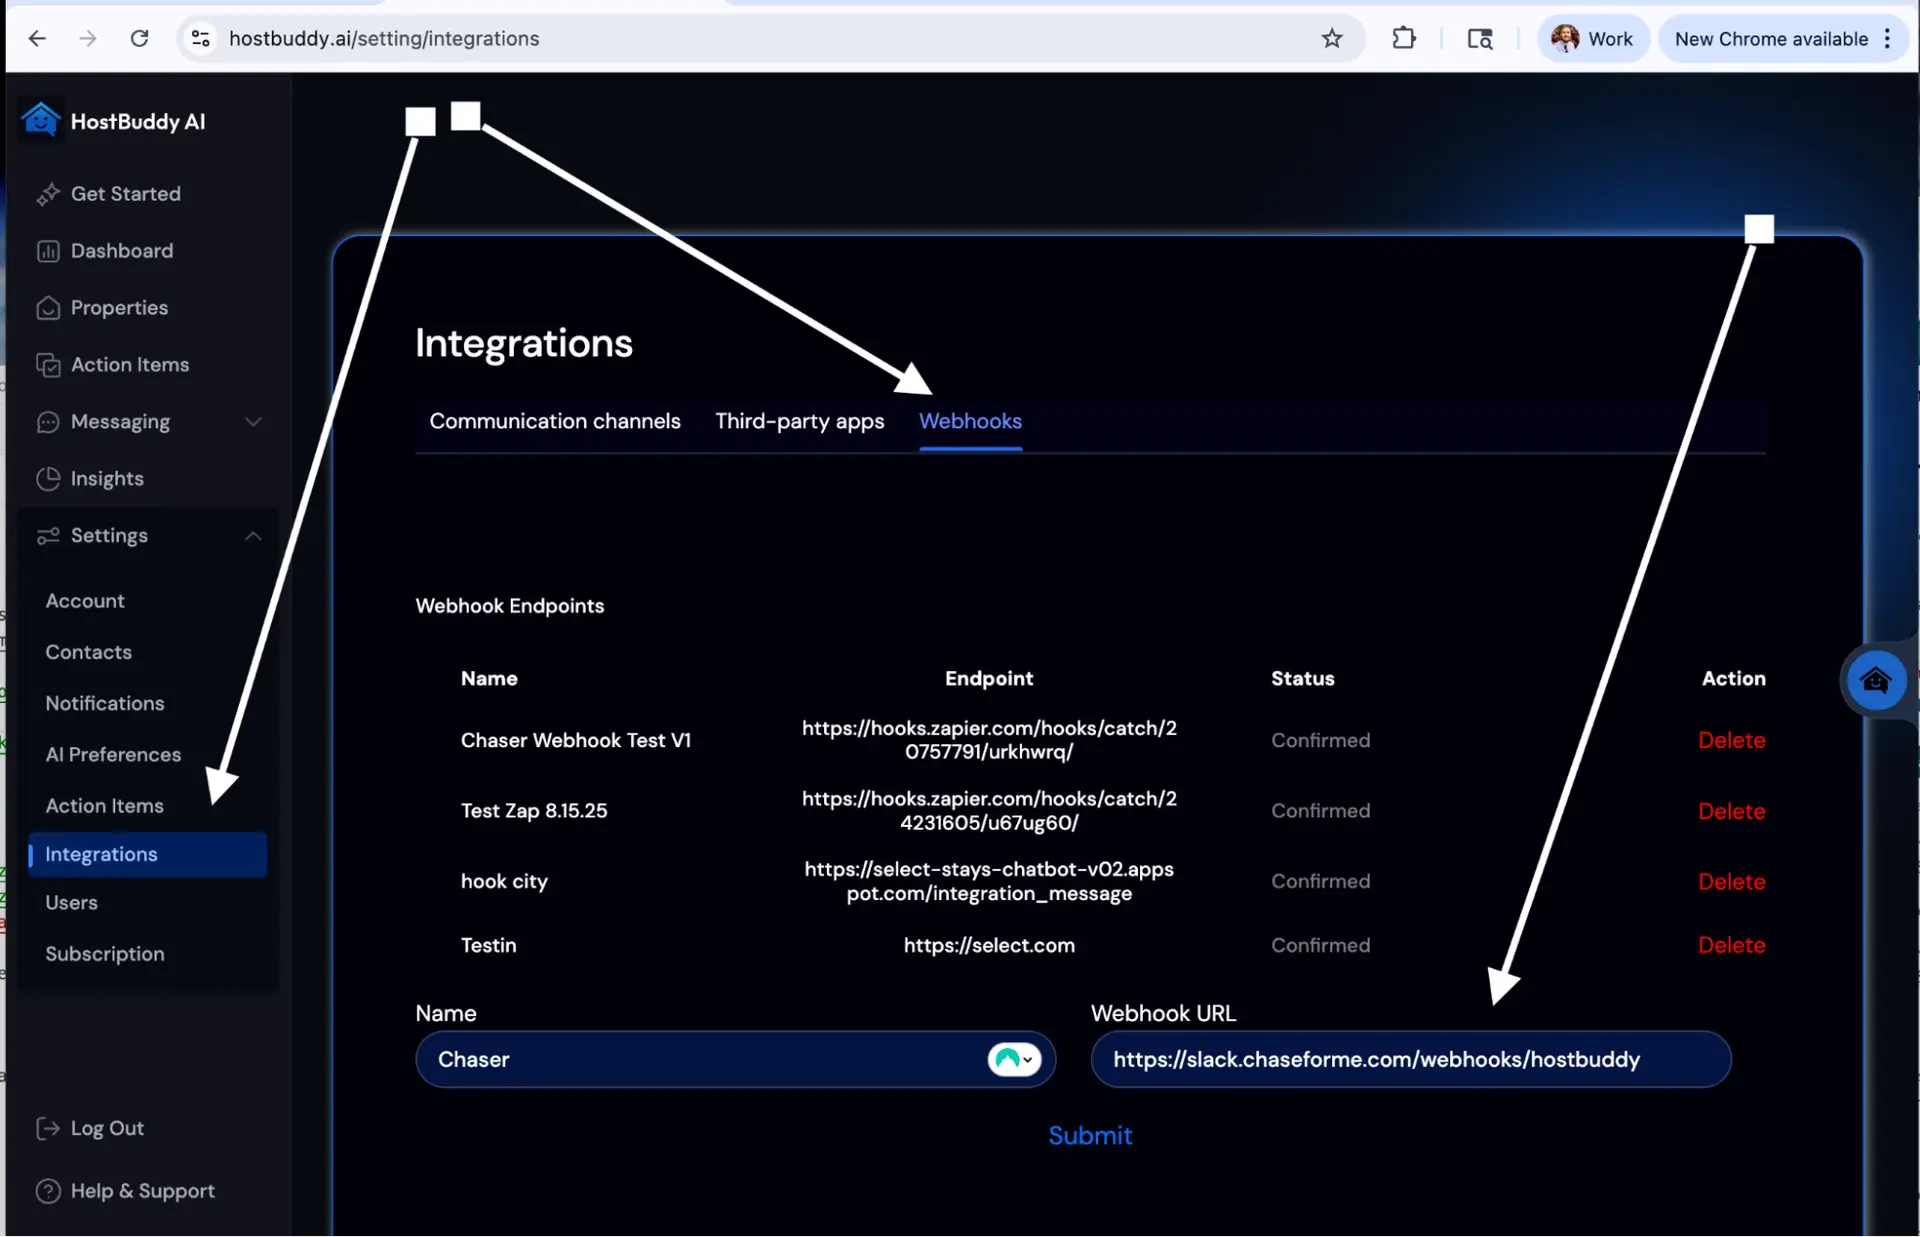Open the Dashboard from the sidebar
This screenshot has height=1237, width=1920.
click(50, 250)
